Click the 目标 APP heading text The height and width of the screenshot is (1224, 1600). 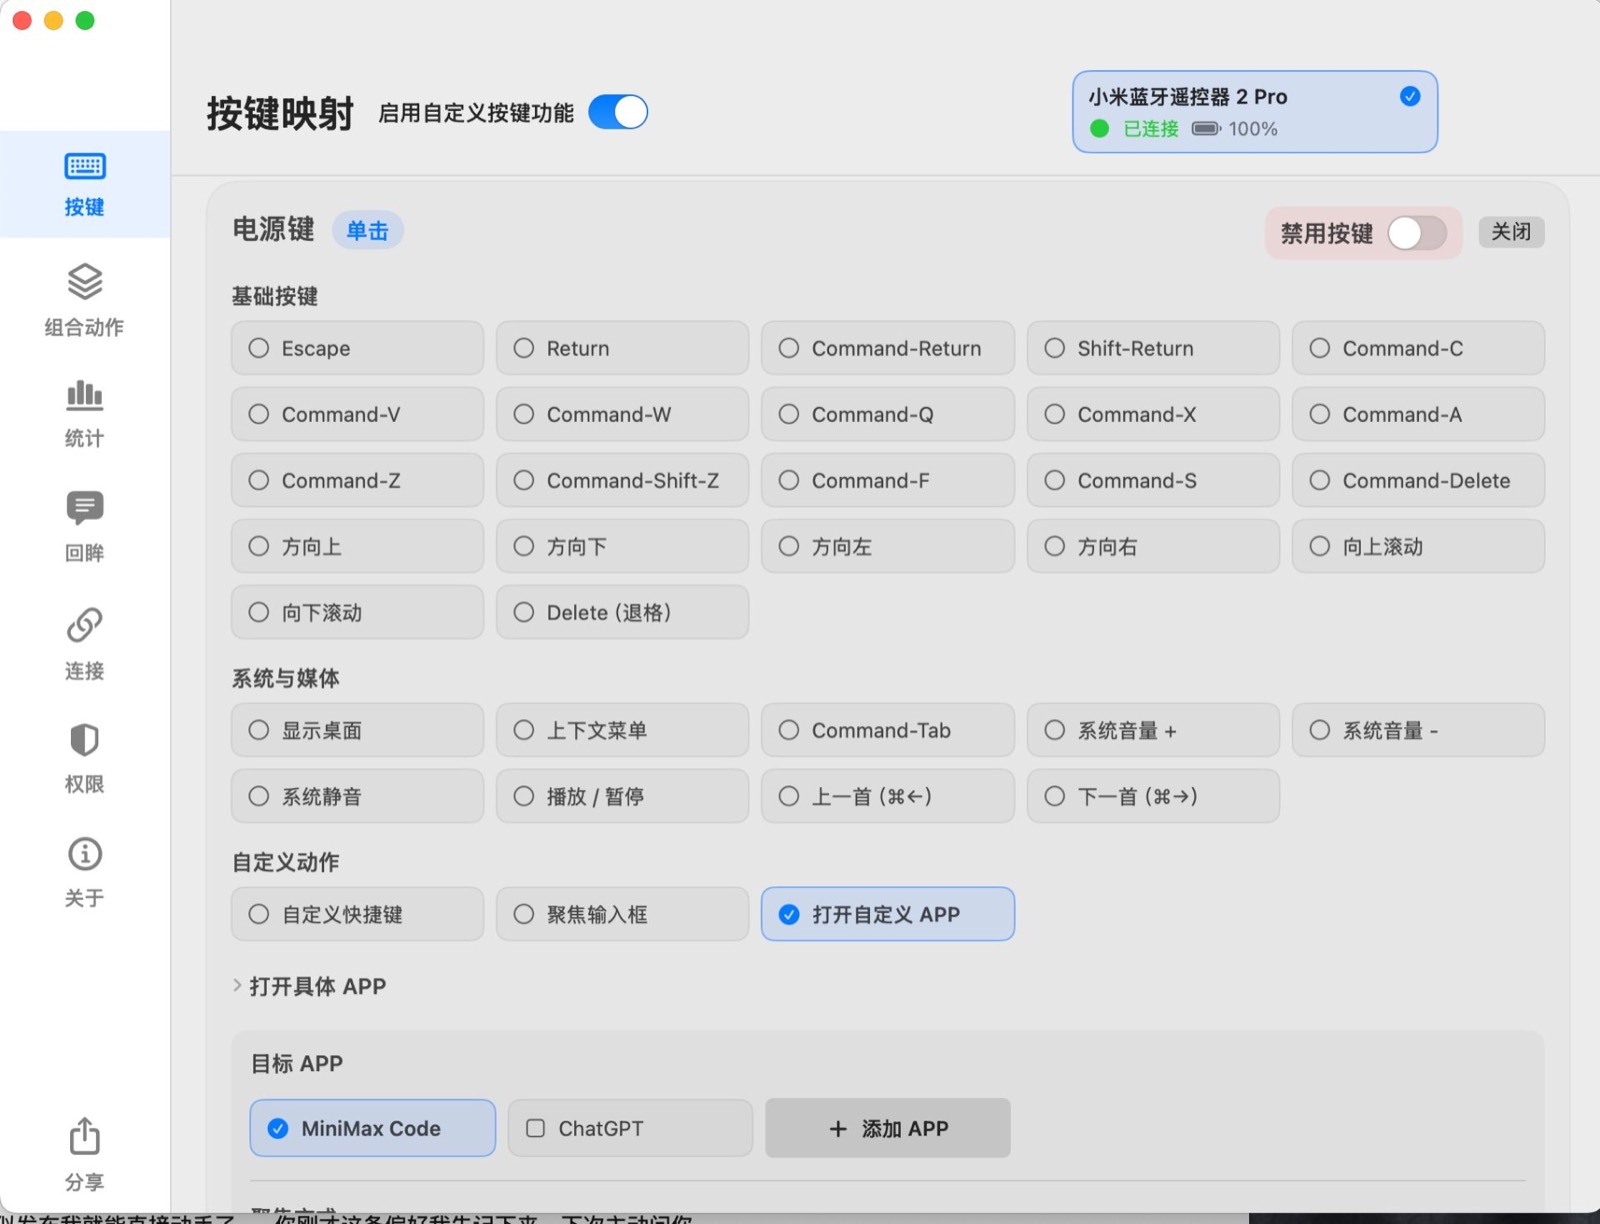pyautogui.click(x=297, y=1063)
